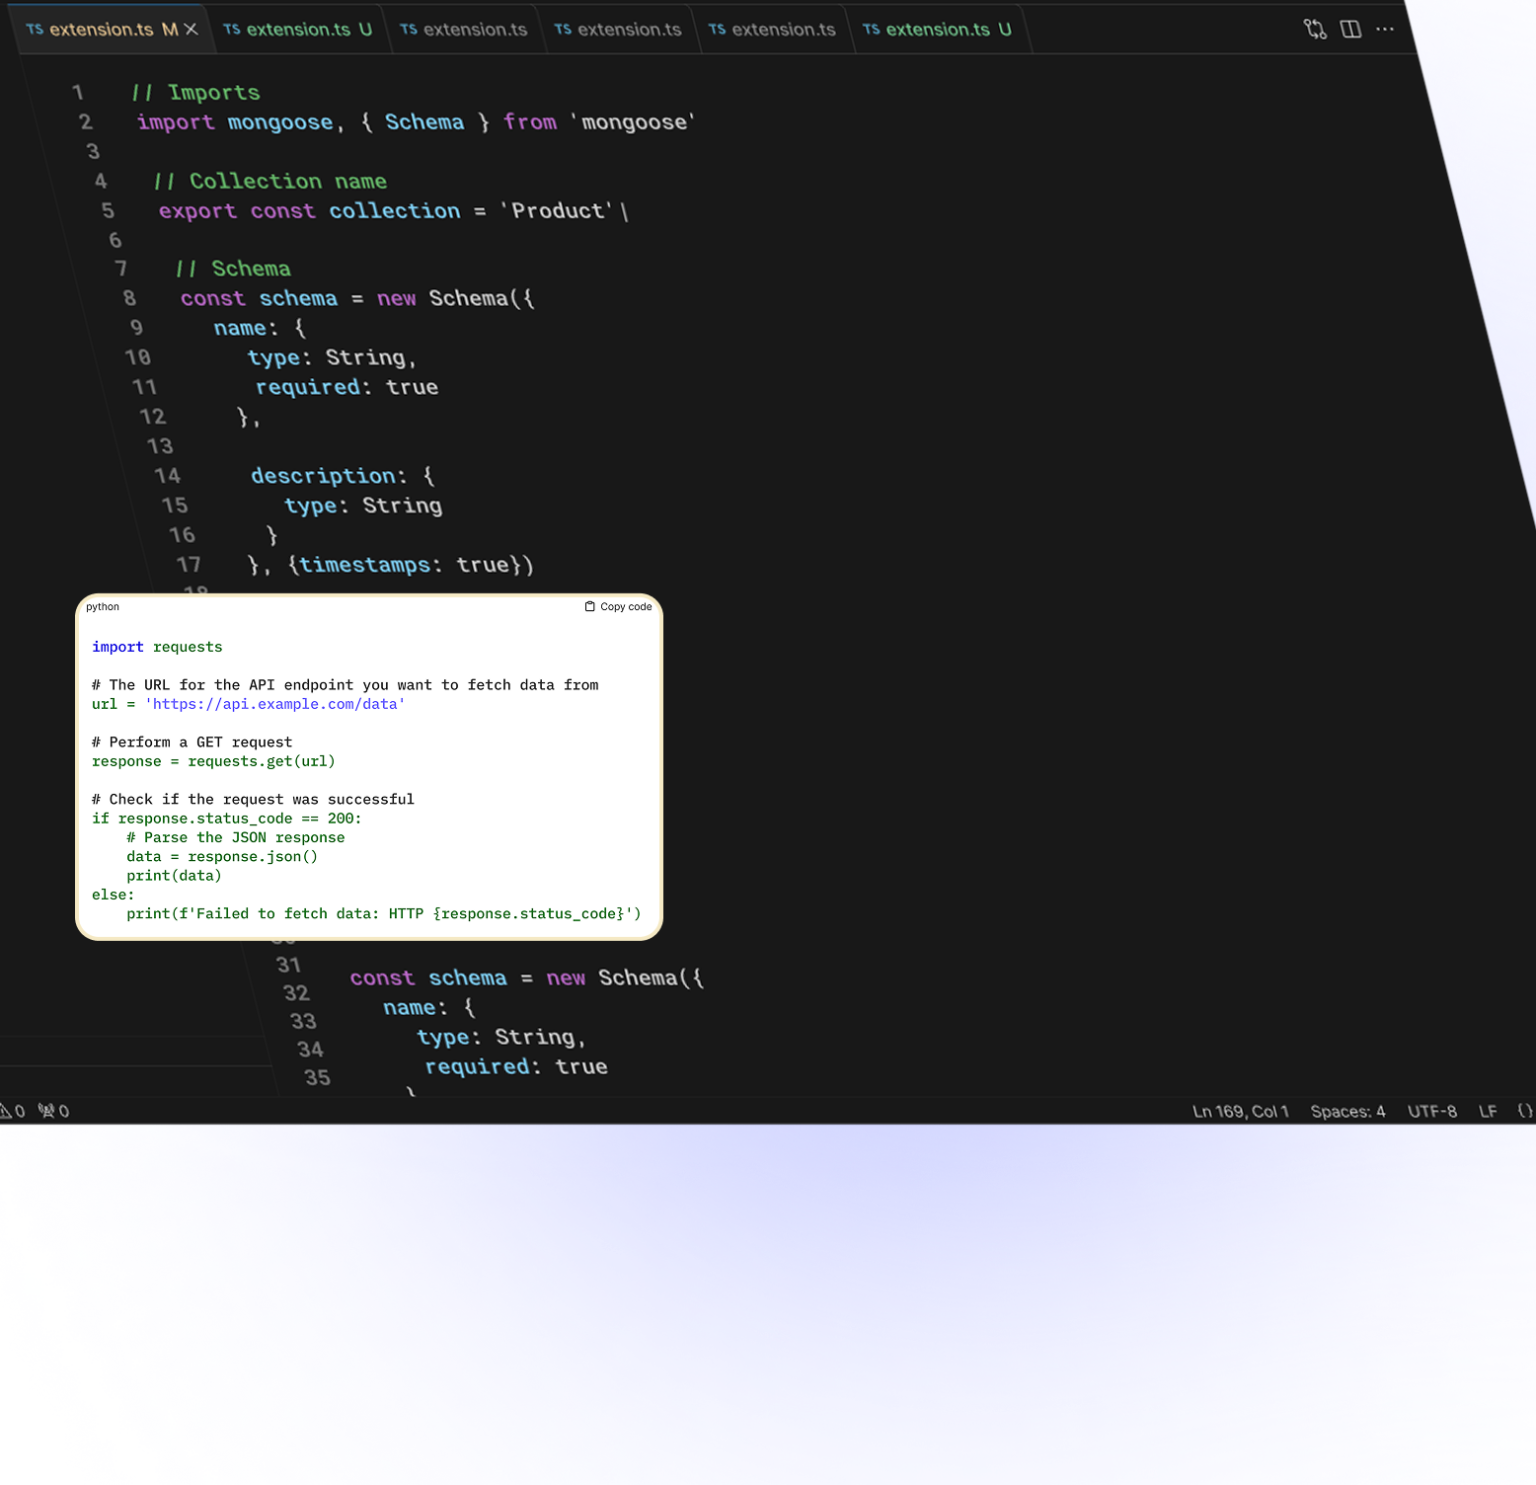Image resolution: width=1536 pixels, height=1485 pixels.
Task: Click line number 8 in the gutter
Action: [129, 298]
